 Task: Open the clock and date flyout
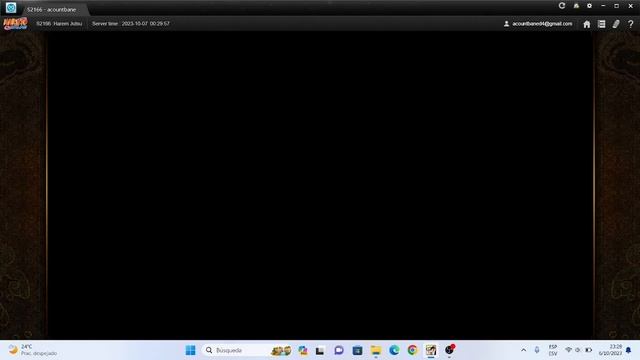[610, 350]
